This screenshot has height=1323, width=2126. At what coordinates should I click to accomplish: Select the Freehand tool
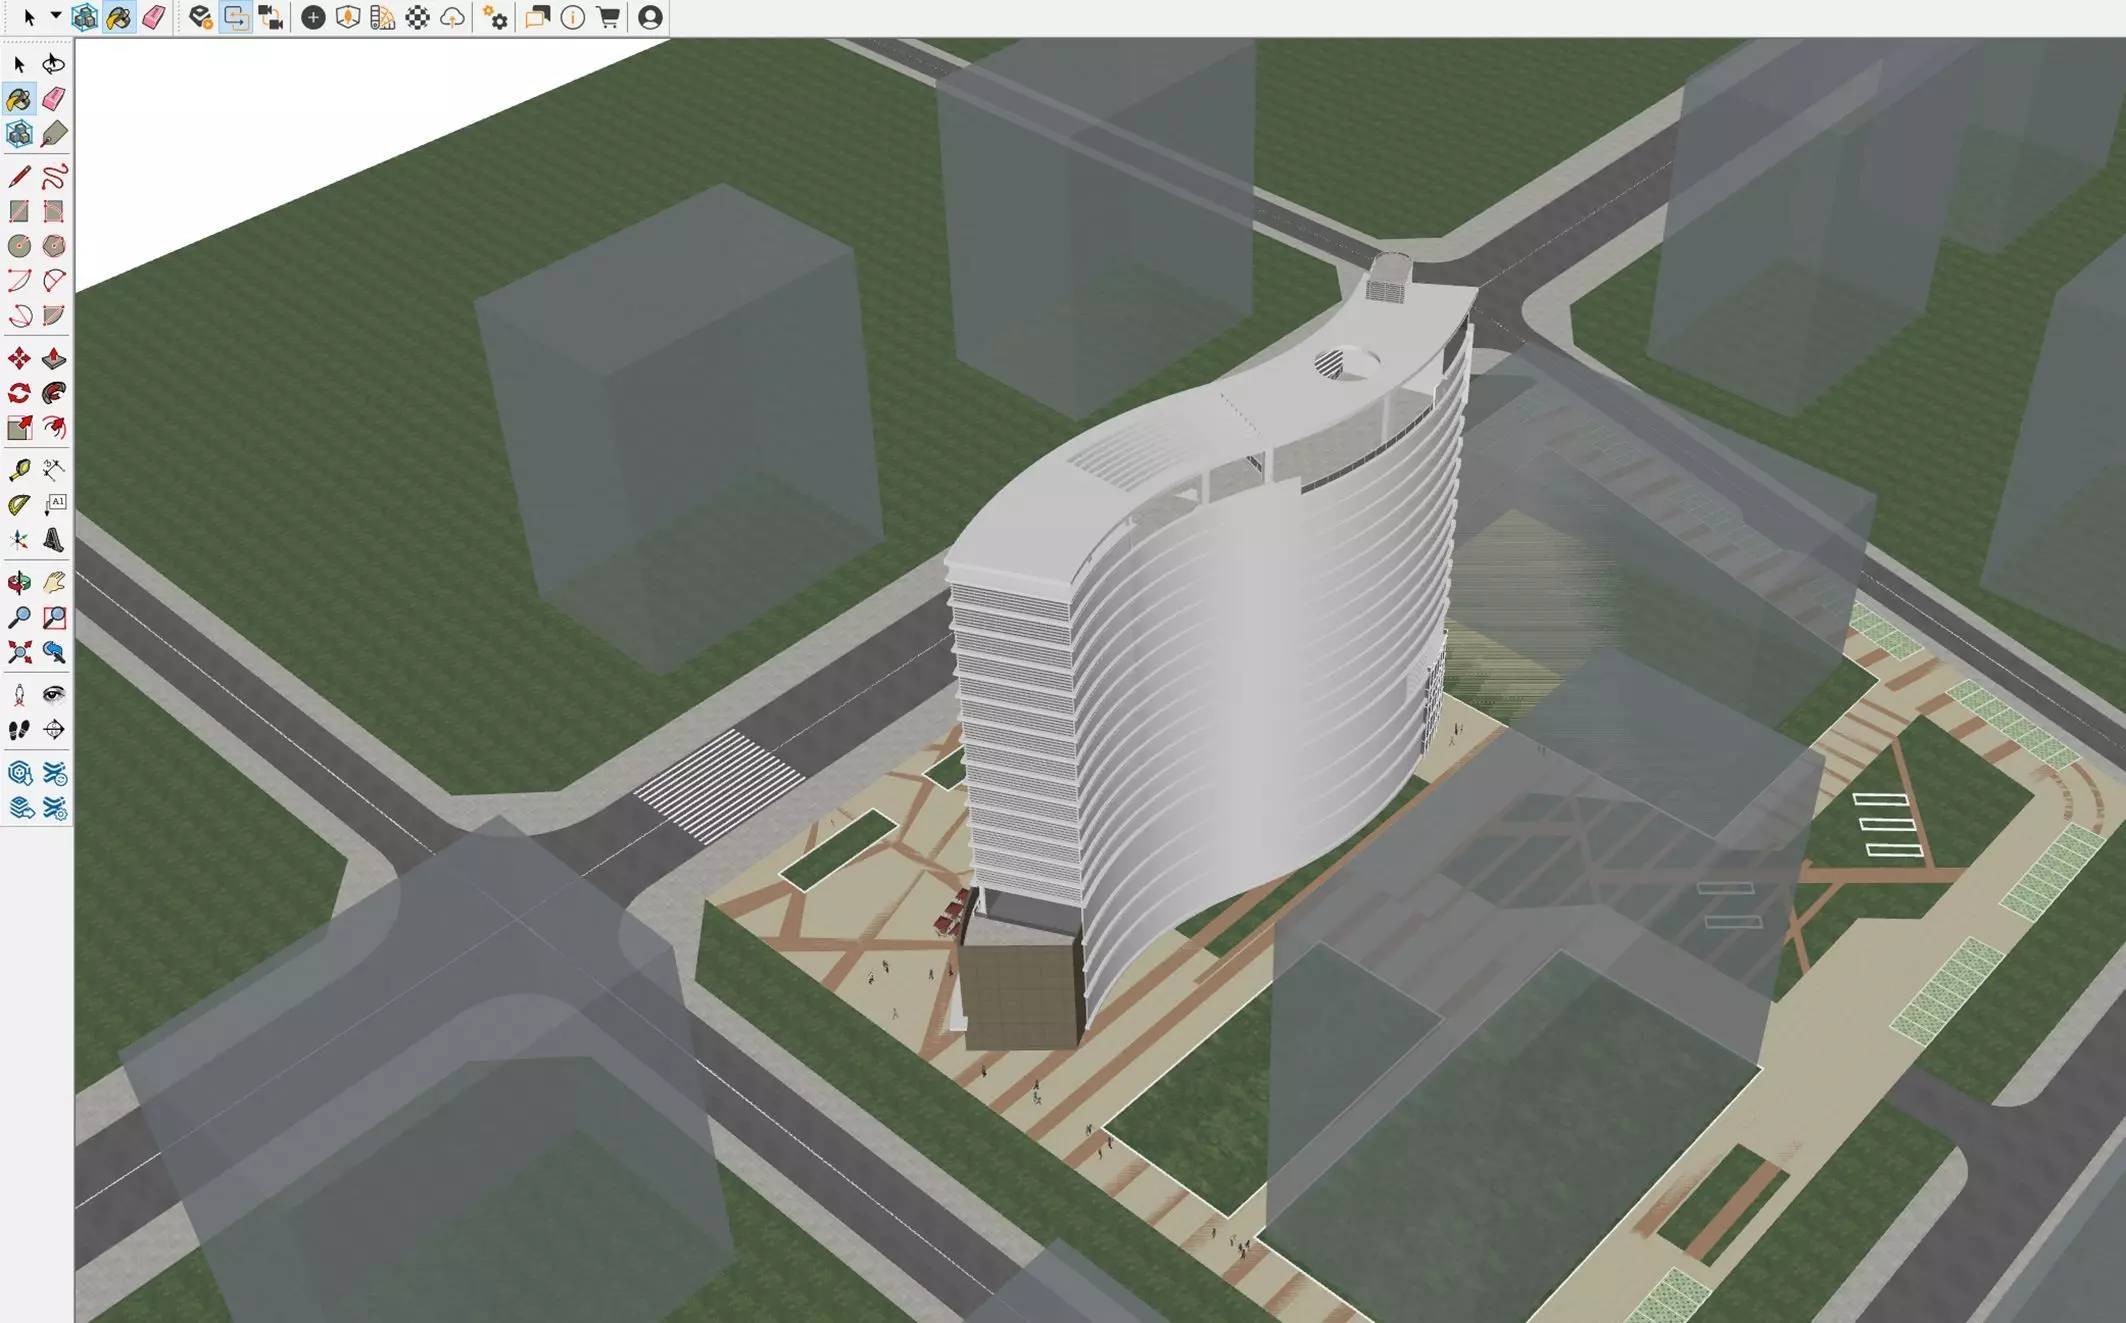click(54, 177)
